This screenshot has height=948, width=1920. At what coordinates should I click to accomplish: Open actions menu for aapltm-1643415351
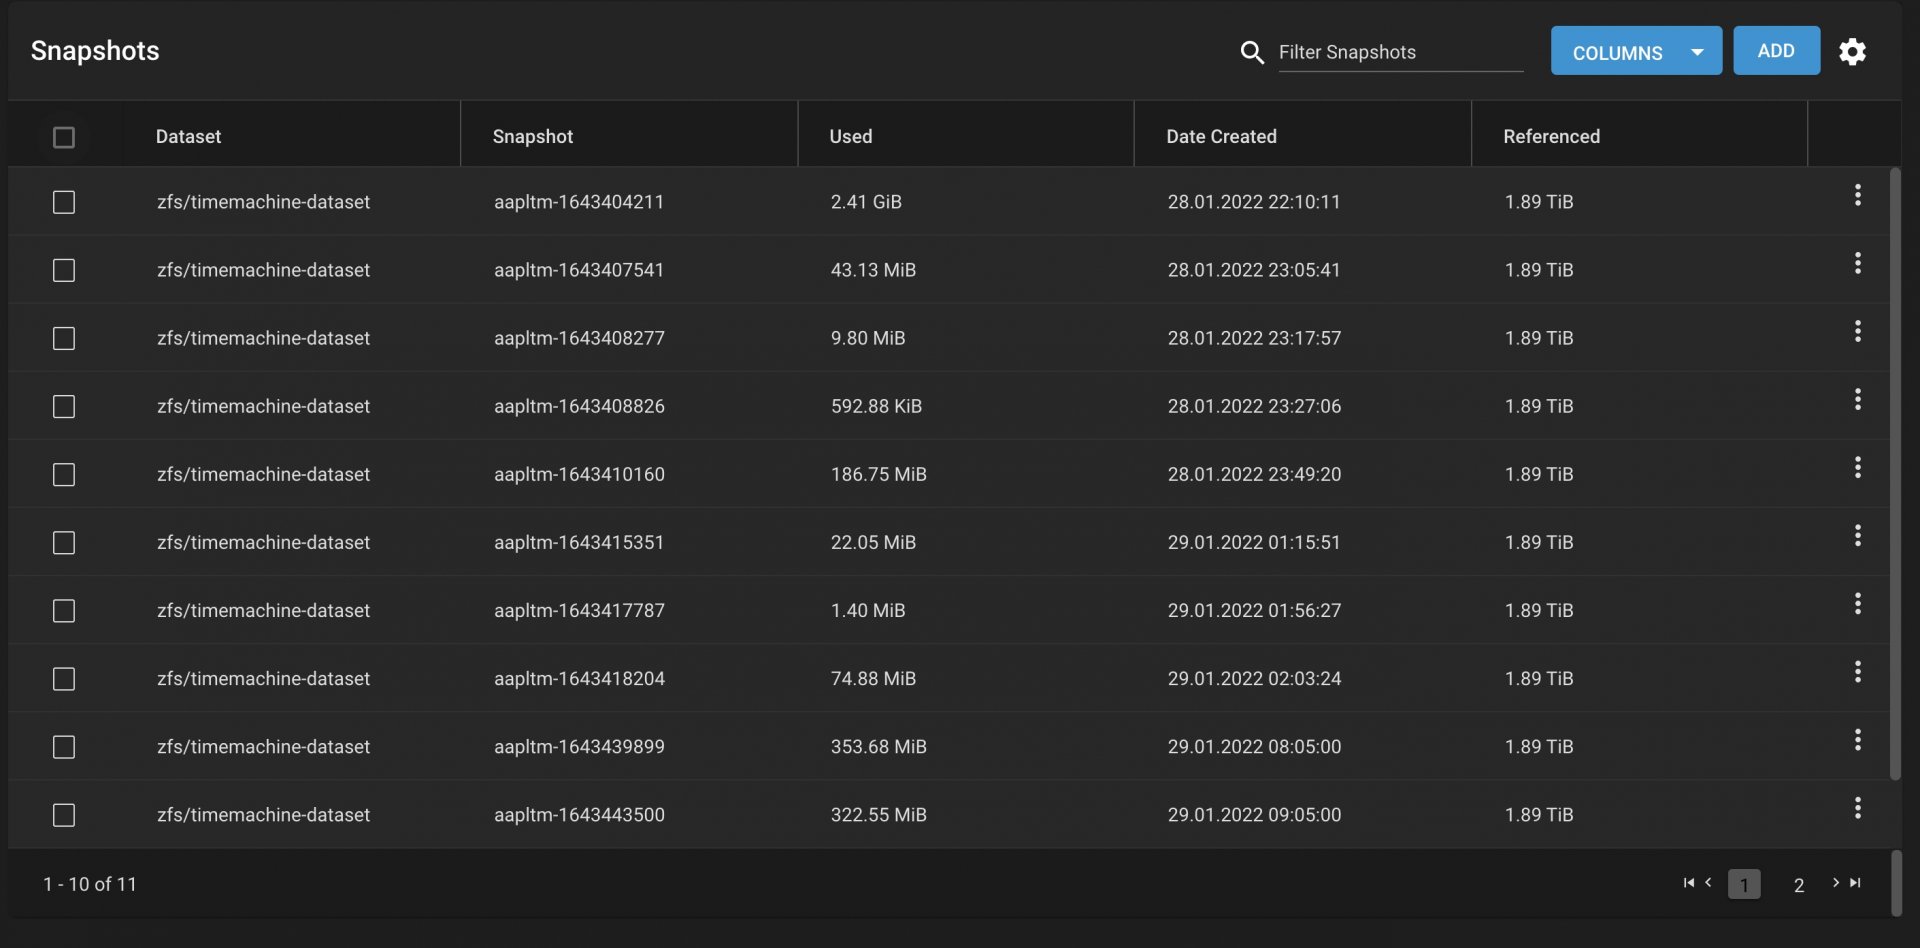coord(1857,535)
